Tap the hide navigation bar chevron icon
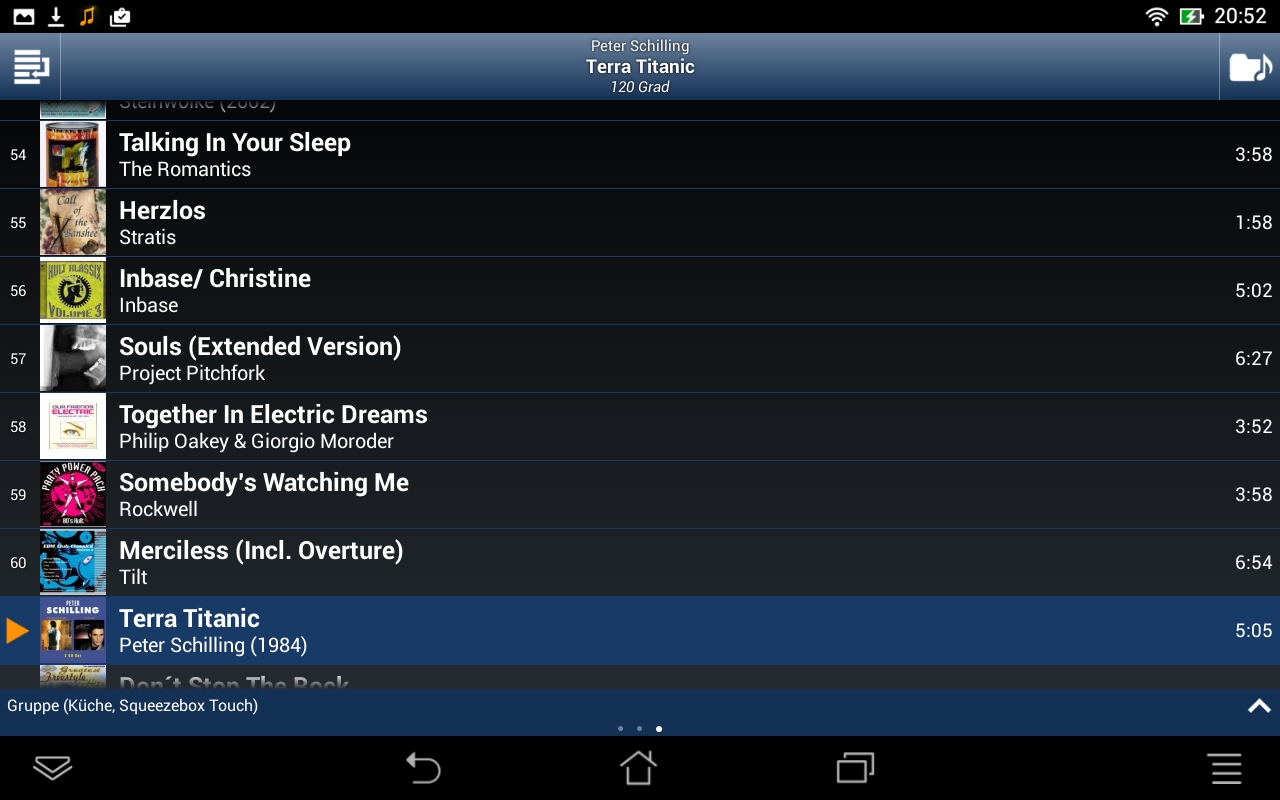The height and width of the screenshot is (800, 1280). pyautogui.click(x=53, y=768)
